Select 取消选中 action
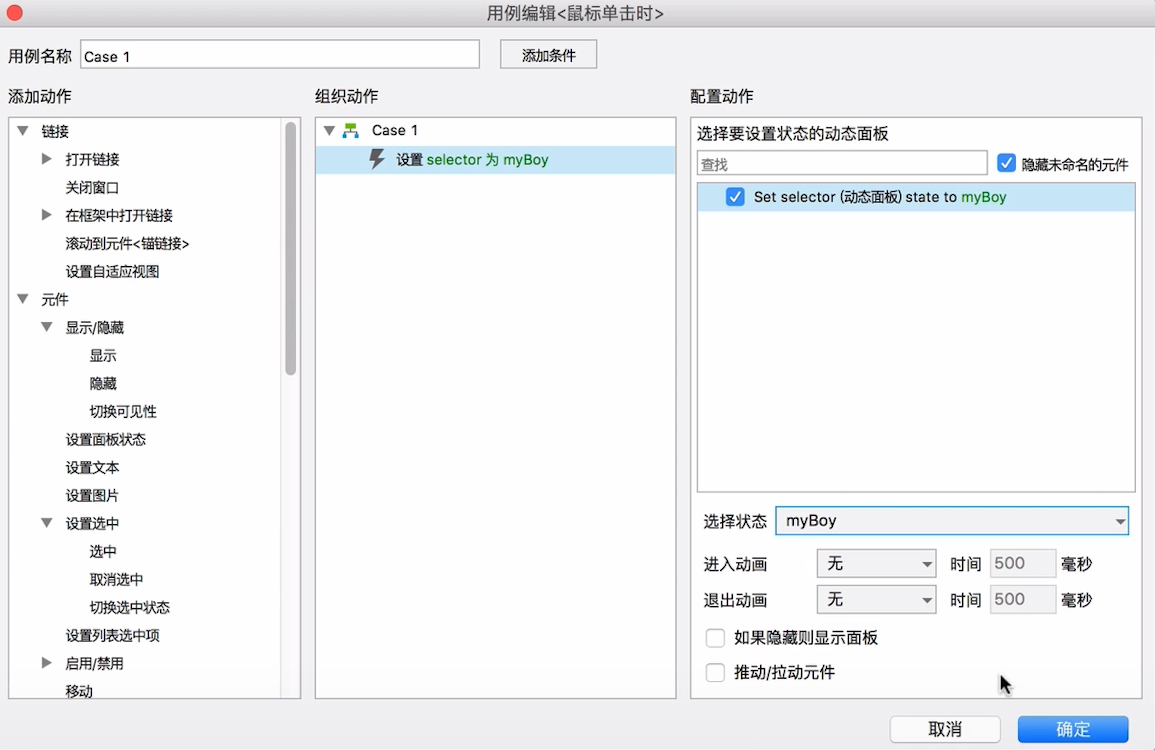Image resolution: width=1155 pixels, height=750 pixels. tap(116, 580)
